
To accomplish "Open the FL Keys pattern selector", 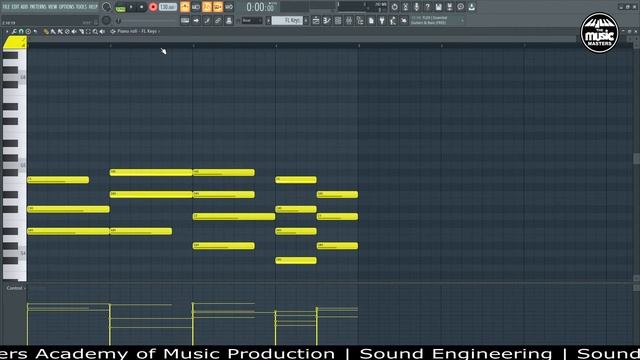I will (287, 20).
